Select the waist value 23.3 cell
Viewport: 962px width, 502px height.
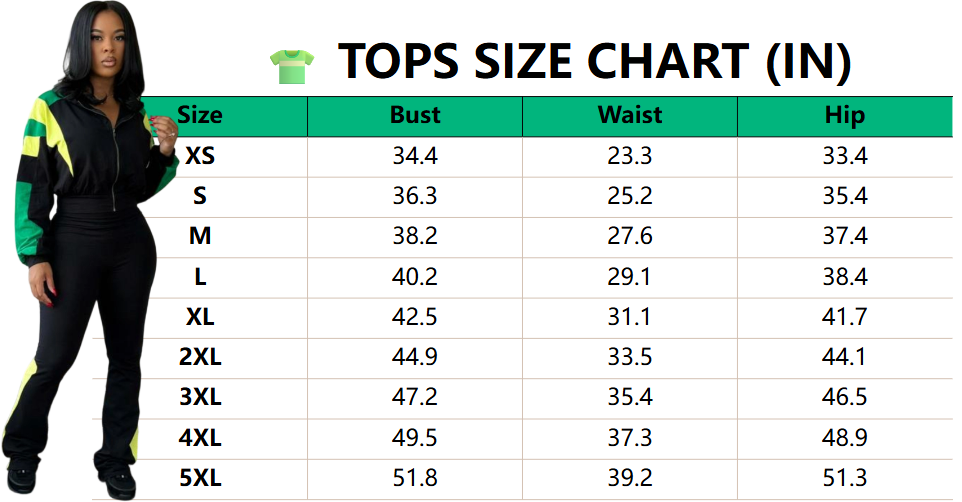tap(630, 156)
